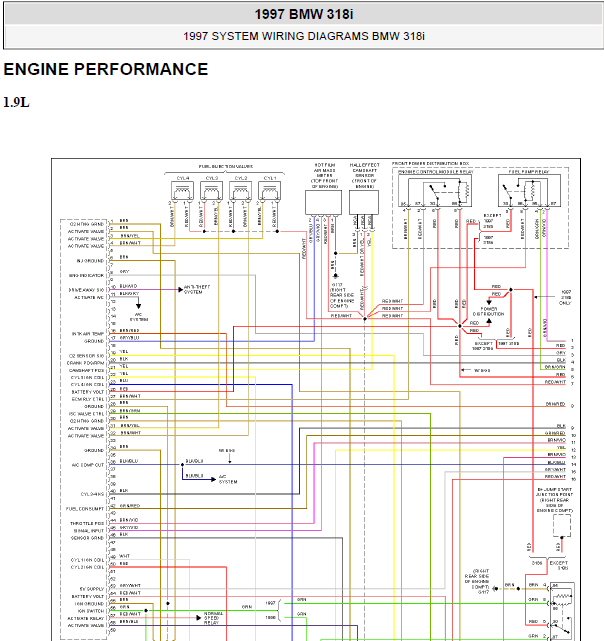Click "A/C SYSTEM" label beside BLK/BLU arrow

[228, 479]
